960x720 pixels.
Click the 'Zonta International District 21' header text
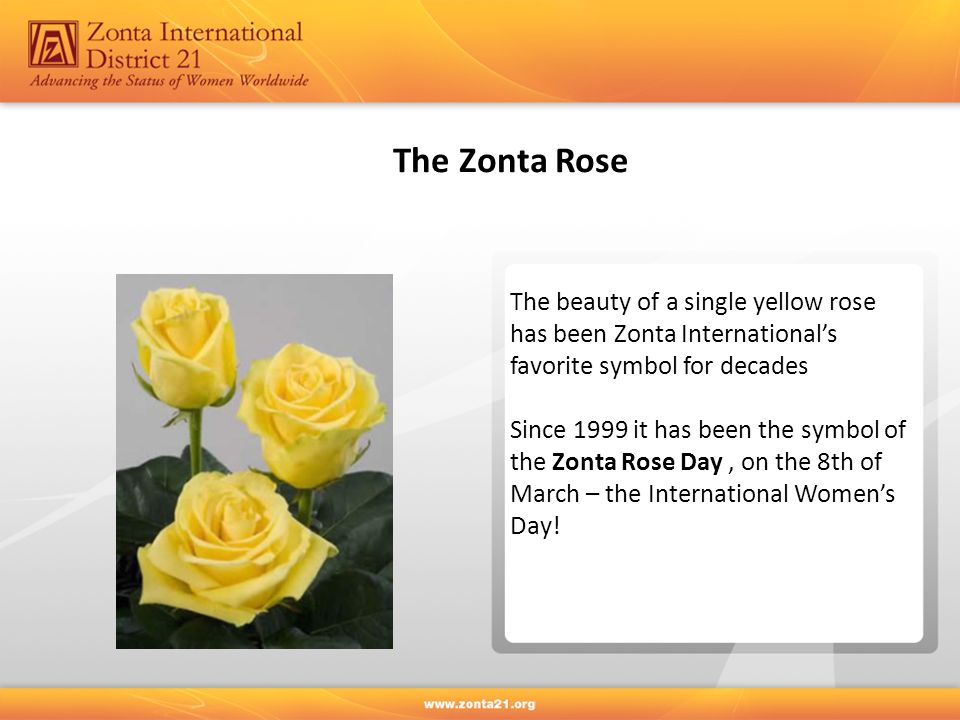pyautogui.click(x=195, y=45)
